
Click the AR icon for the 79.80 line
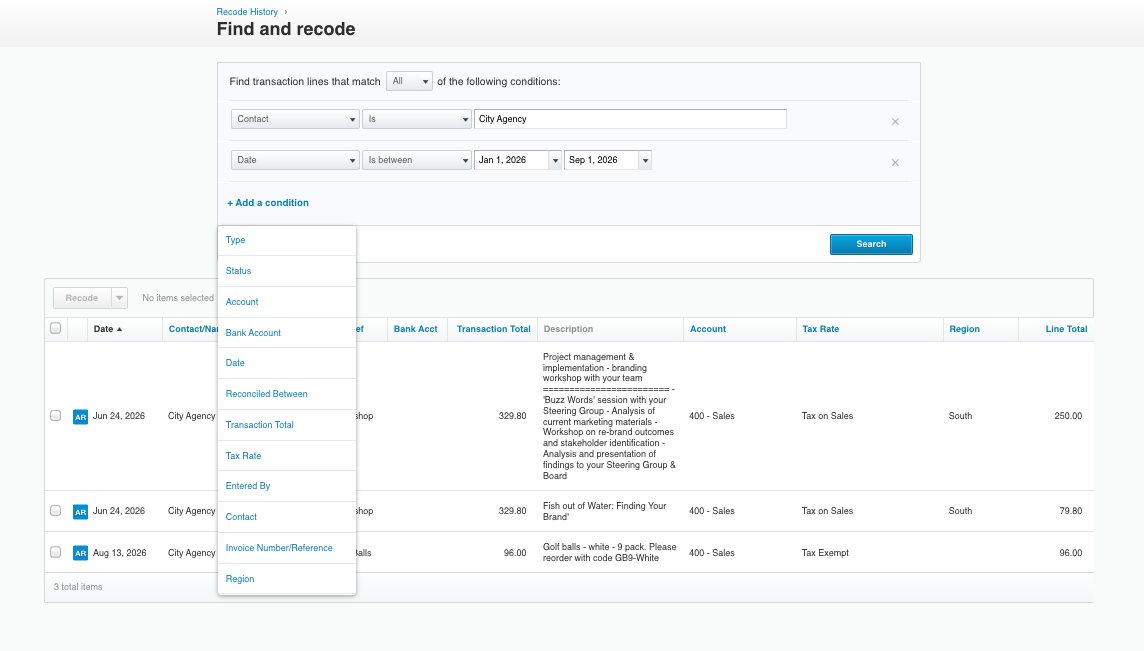coord(80,512)
